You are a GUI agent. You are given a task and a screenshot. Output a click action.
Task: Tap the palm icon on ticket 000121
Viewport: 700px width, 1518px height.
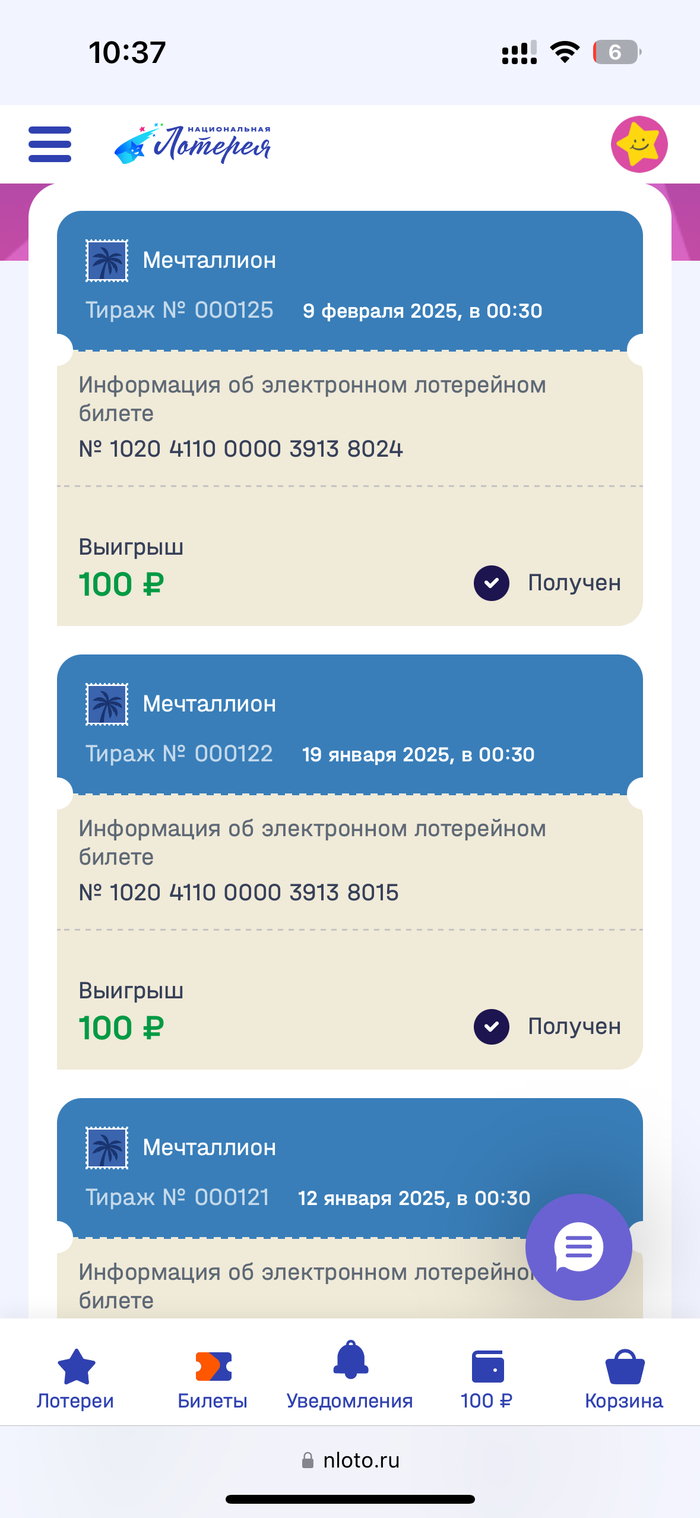[x=107, y=1148]
